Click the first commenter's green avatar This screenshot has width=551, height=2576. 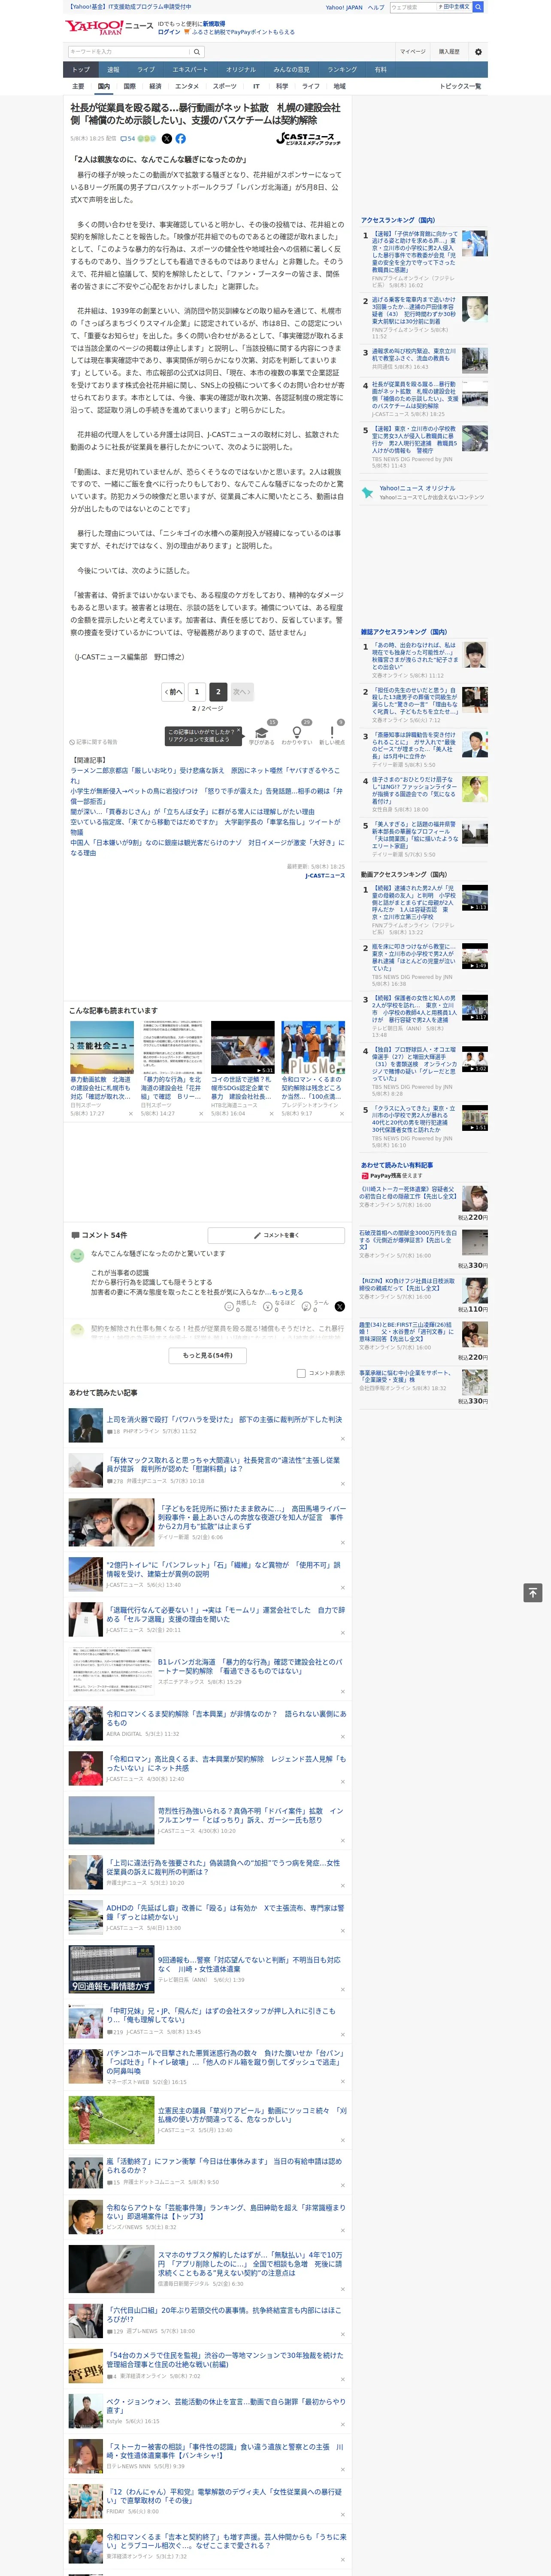[77, 1255]
